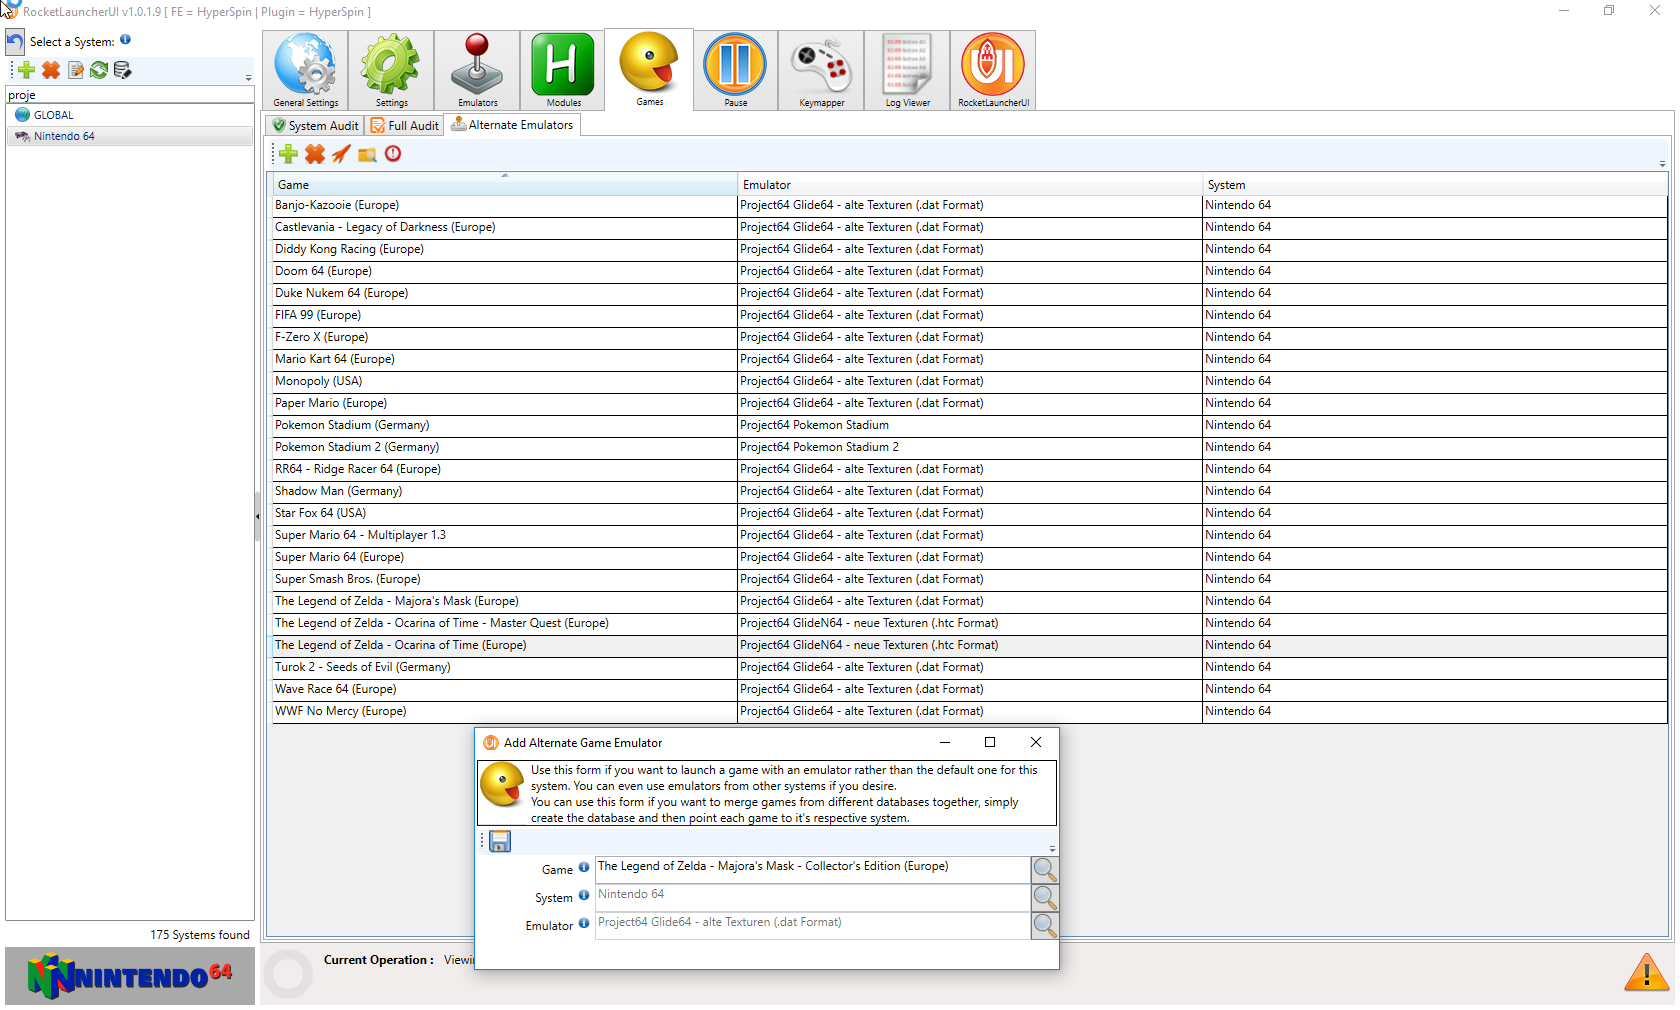
Task: Select Ocarina of Time - Master Quest row
Action: click(x=969, y=623)
